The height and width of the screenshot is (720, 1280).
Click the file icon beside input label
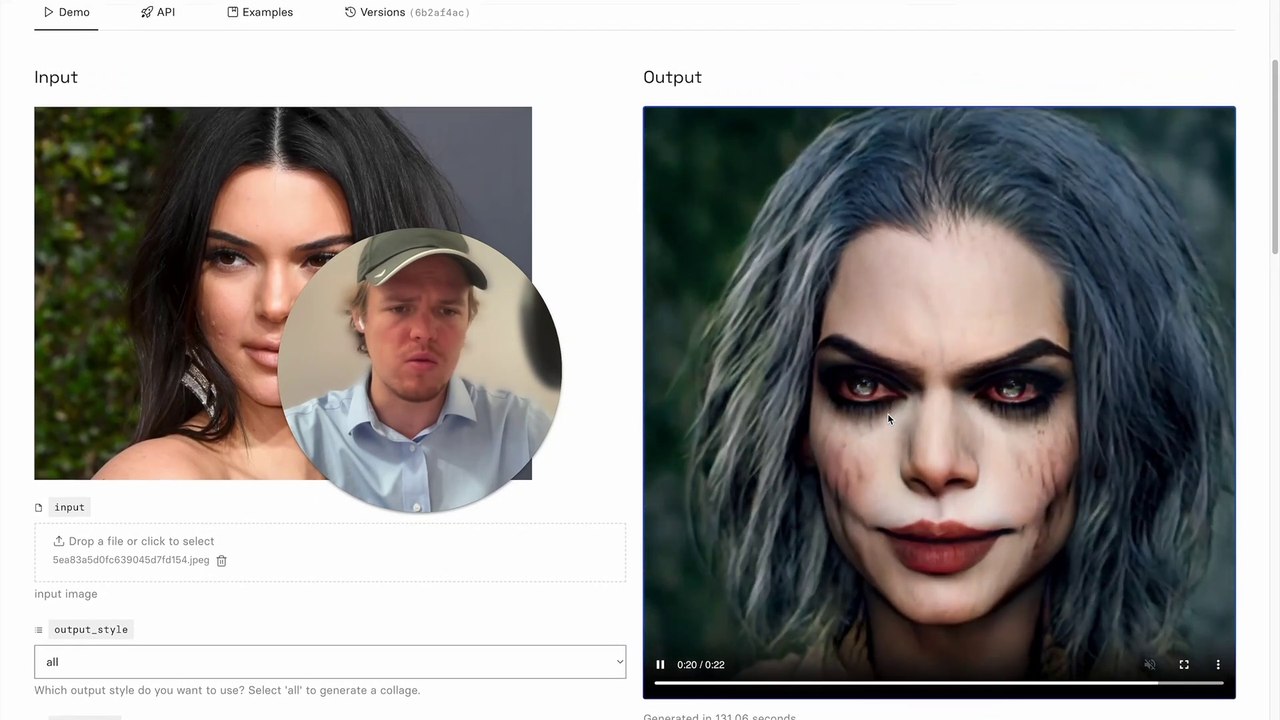coord(39,508)
